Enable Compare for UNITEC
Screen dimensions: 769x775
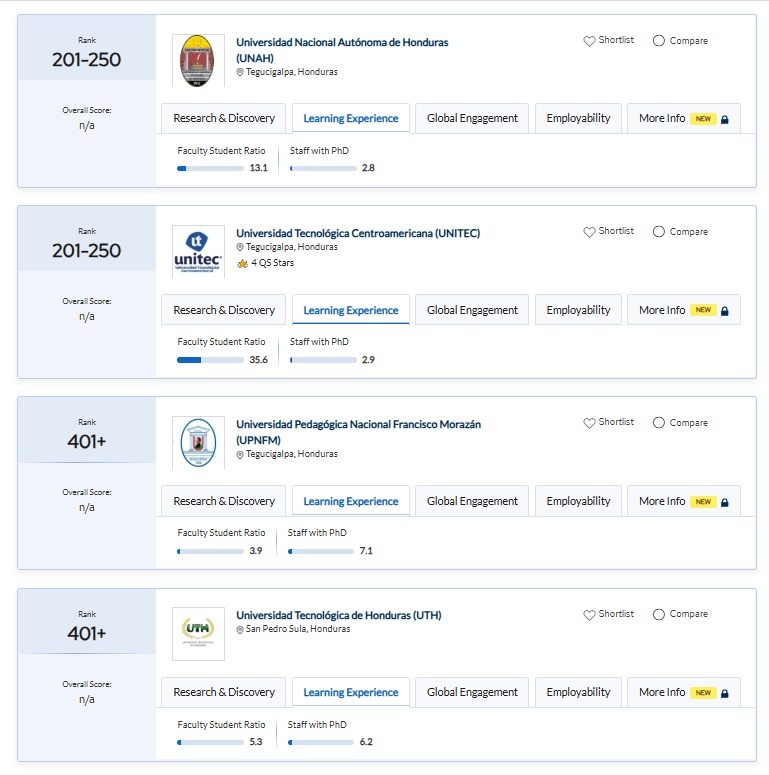coord(658,232)
